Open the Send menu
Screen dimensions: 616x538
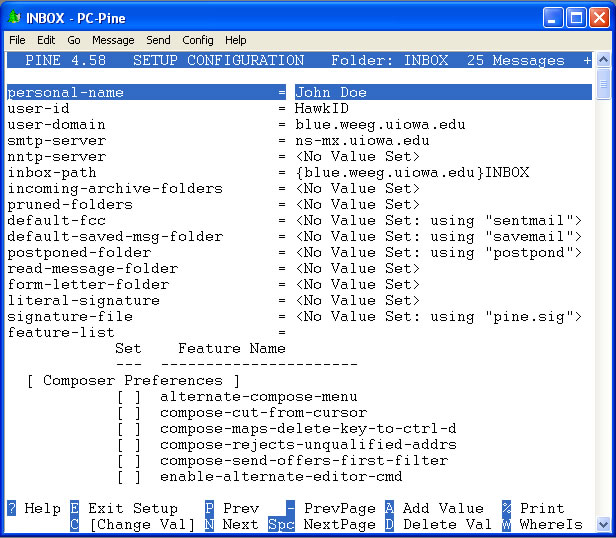(x=158, y=40)
